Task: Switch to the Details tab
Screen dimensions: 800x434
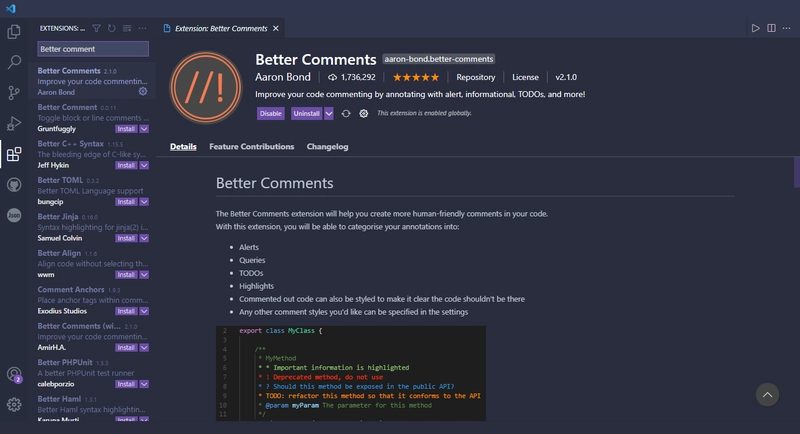Action: pyautogui.click(x=183, y=147)
